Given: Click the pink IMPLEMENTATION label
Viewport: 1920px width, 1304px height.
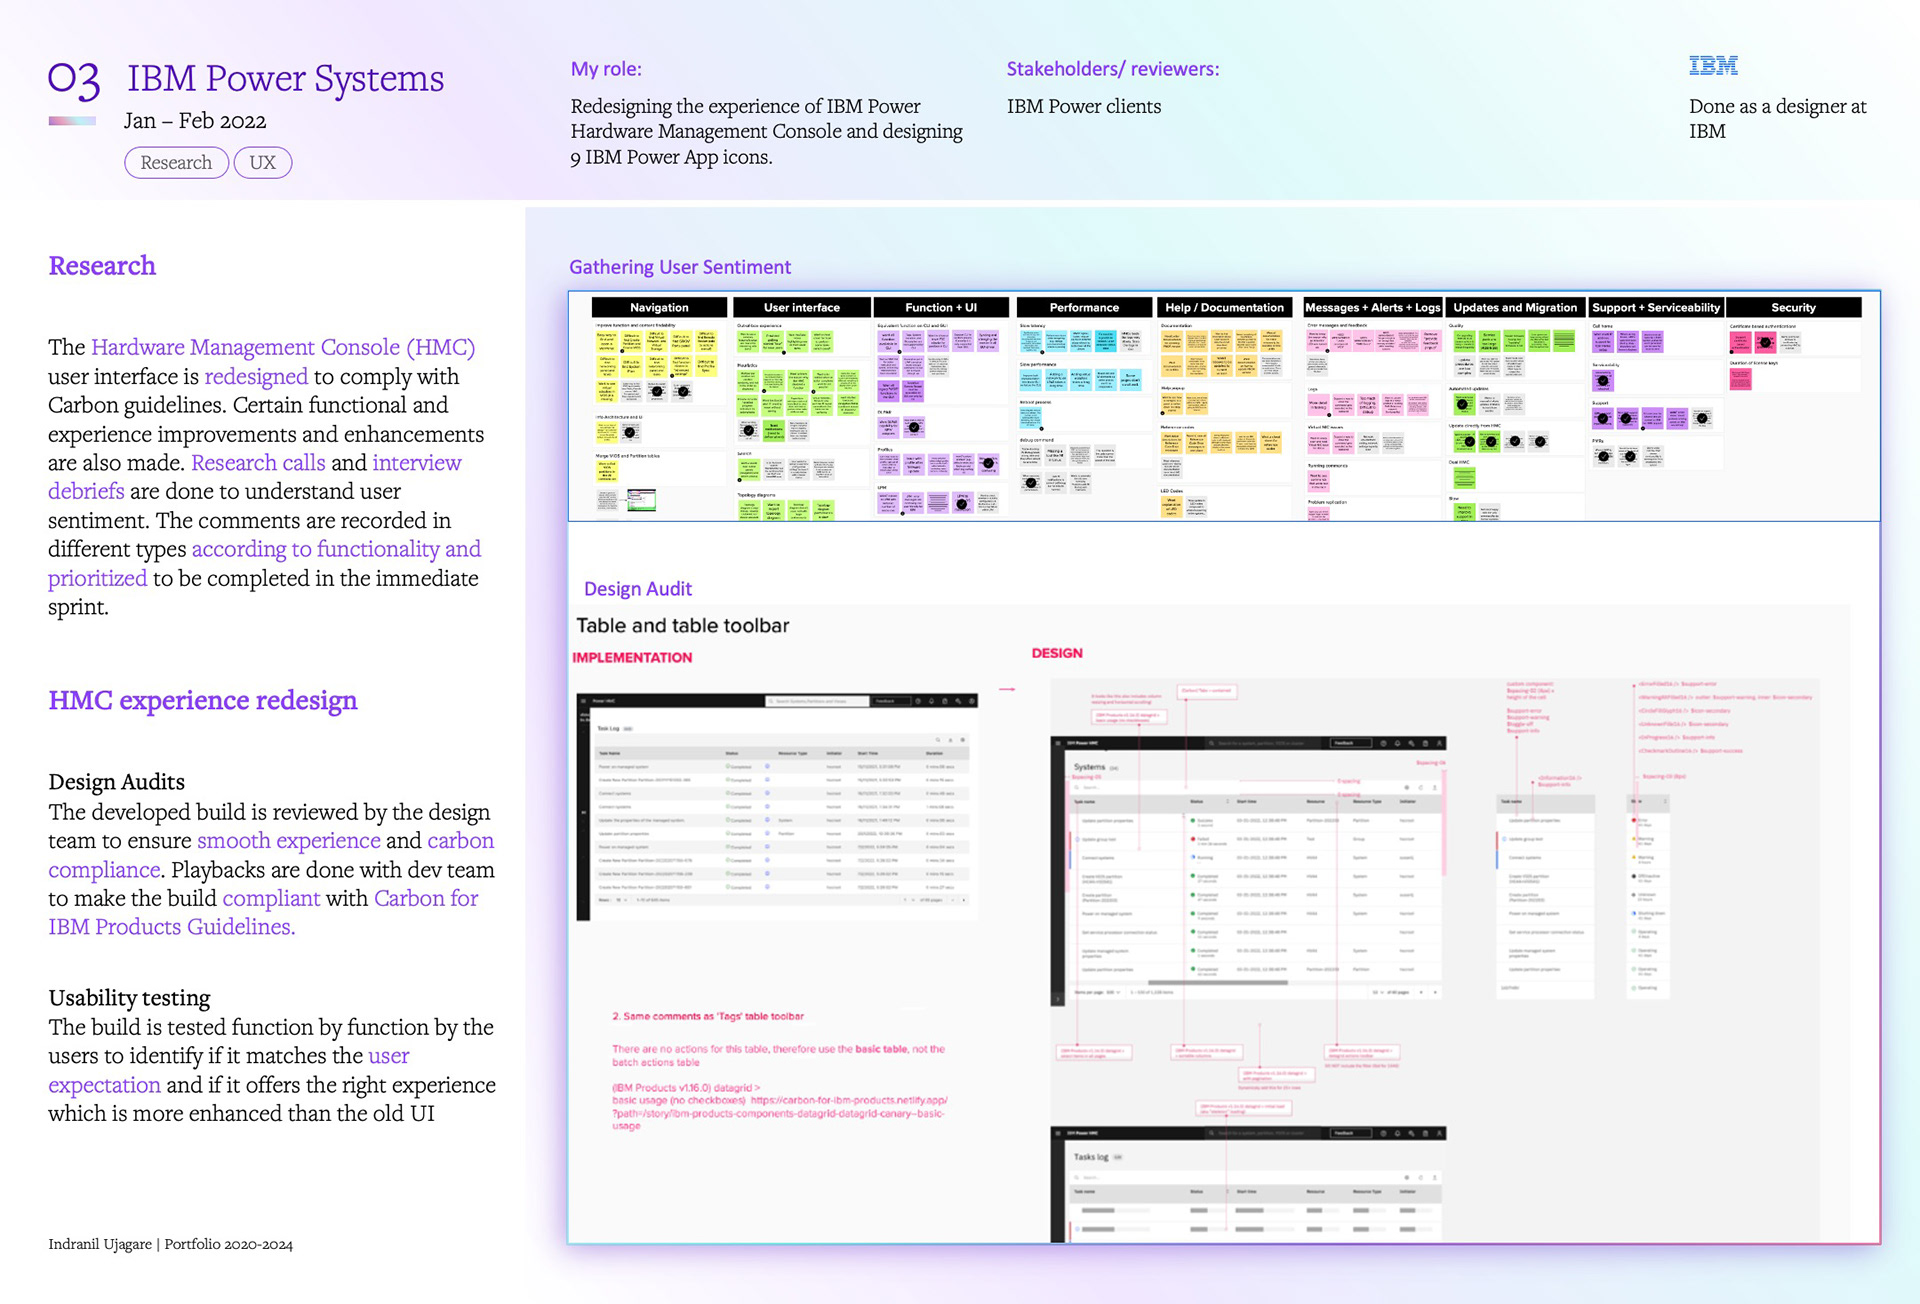Looking at the screenshot, I should pyautogui.click(x=632, y=657).
